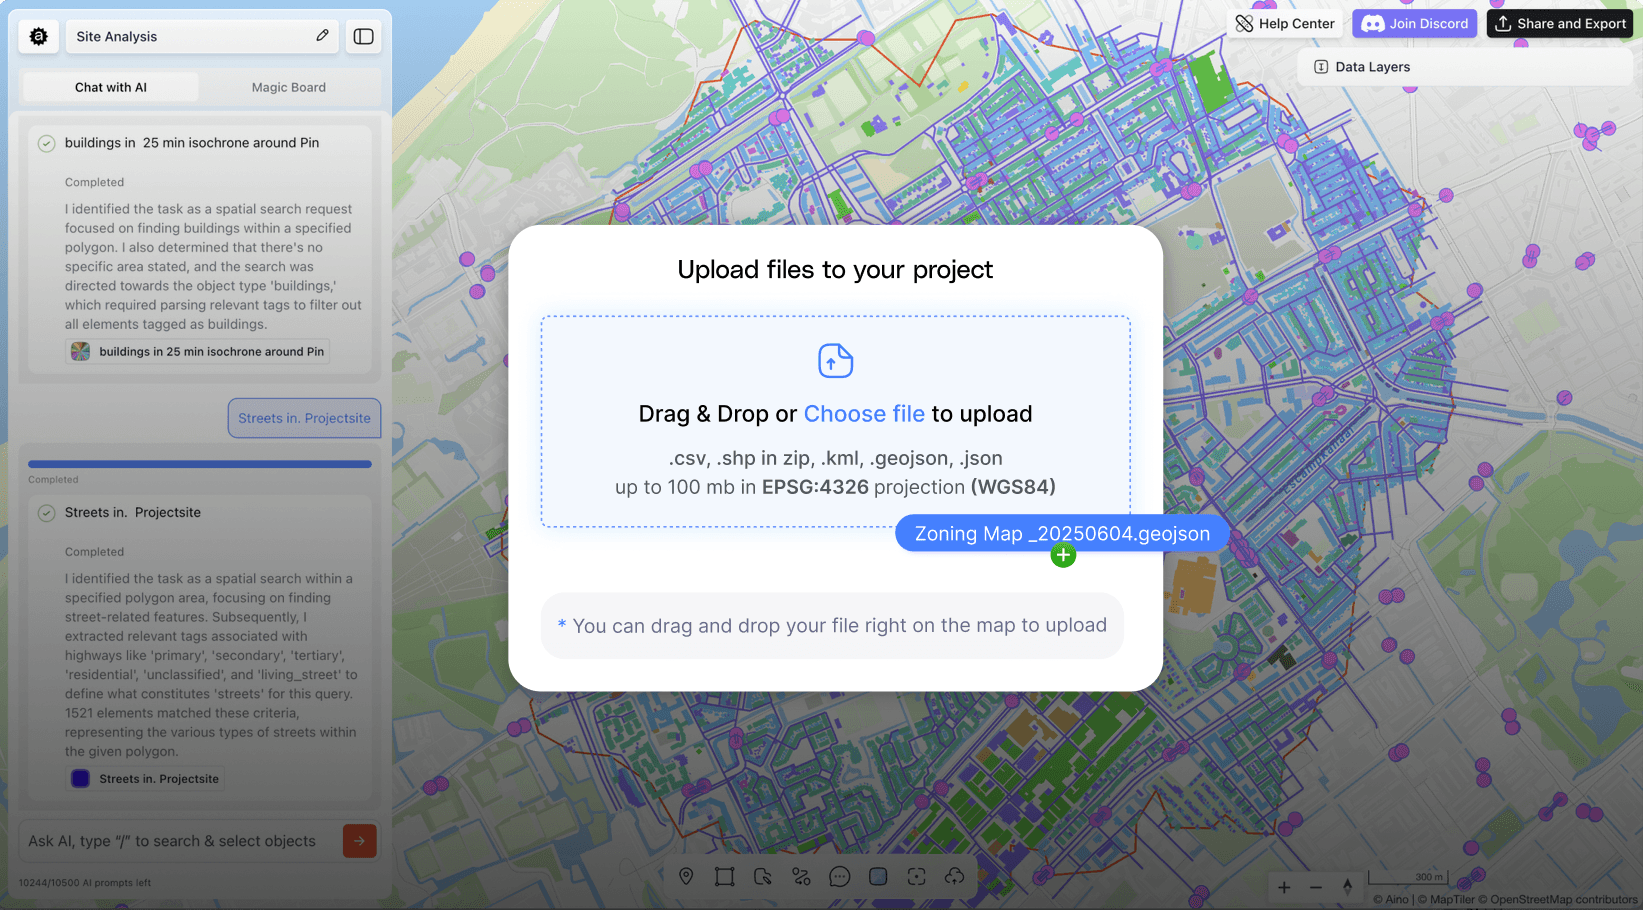Click the MapTiler attribution link

[1446, 899]
